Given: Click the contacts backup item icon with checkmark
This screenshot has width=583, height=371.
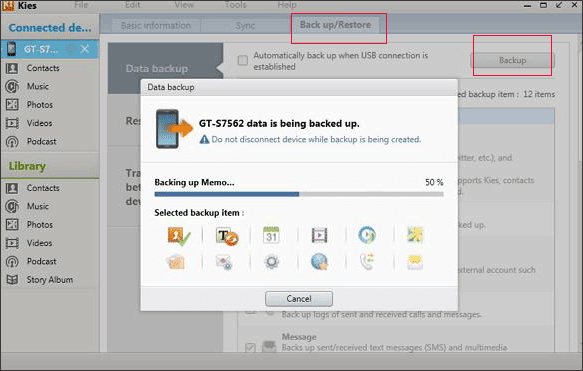Looking at the screenshot, I should coord(178,236).
